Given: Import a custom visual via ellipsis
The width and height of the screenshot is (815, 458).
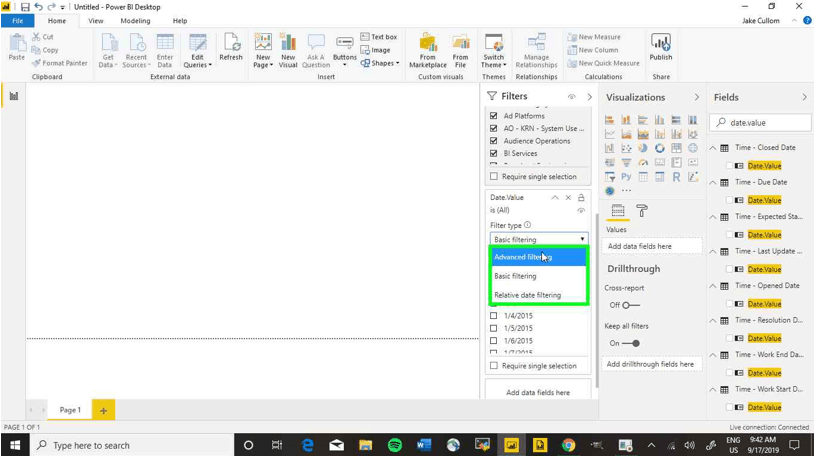Looking at the screenshot, I should click(x=626, y=191).
